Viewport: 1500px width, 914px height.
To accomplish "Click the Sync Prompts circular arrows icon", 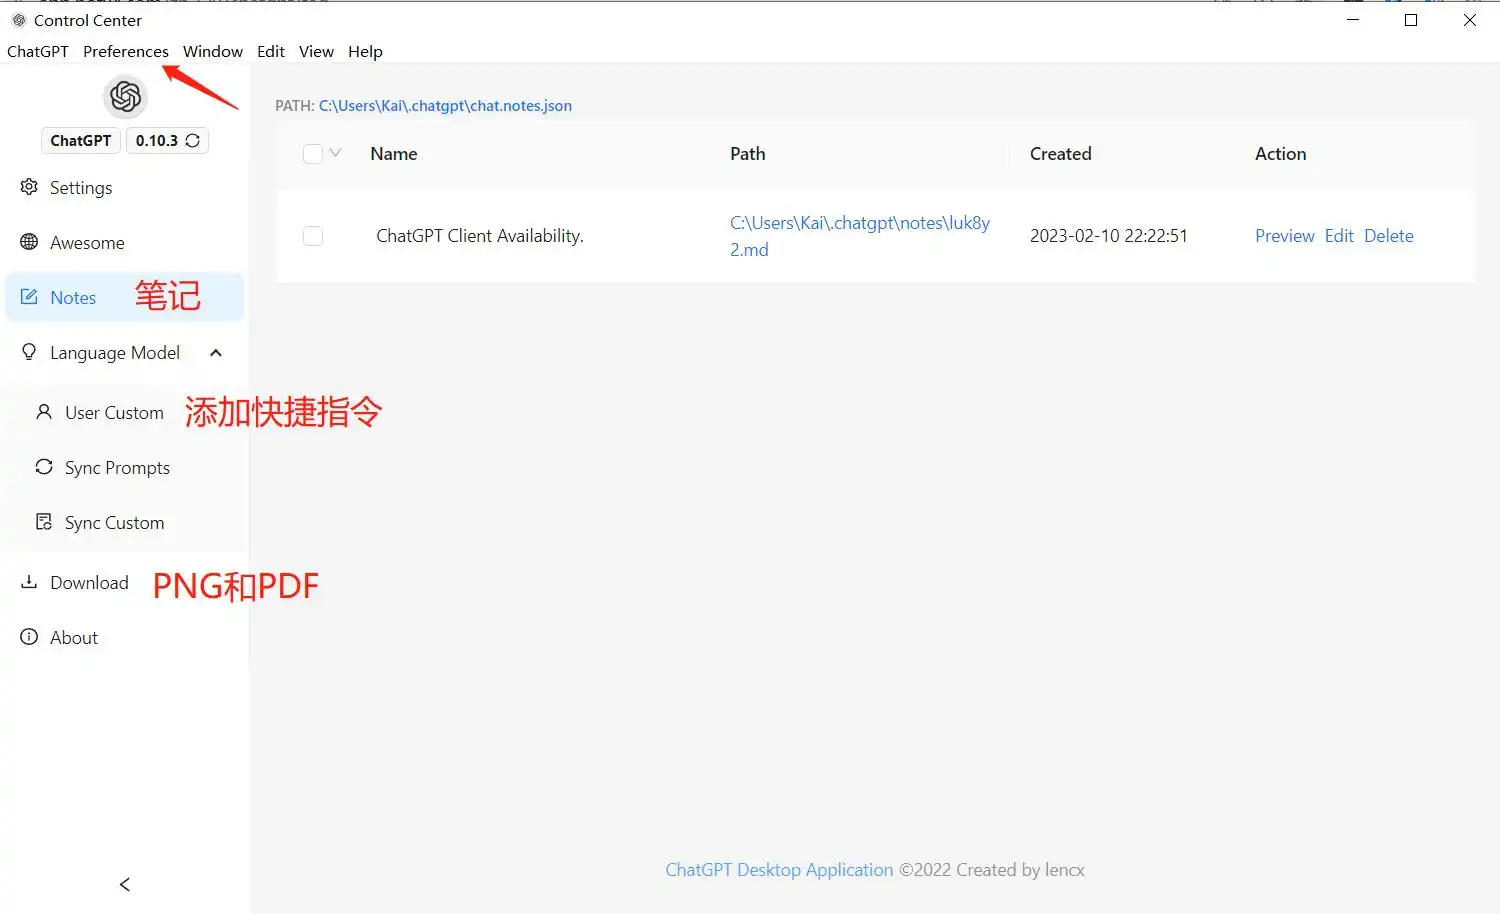I will tap(44, 467).
